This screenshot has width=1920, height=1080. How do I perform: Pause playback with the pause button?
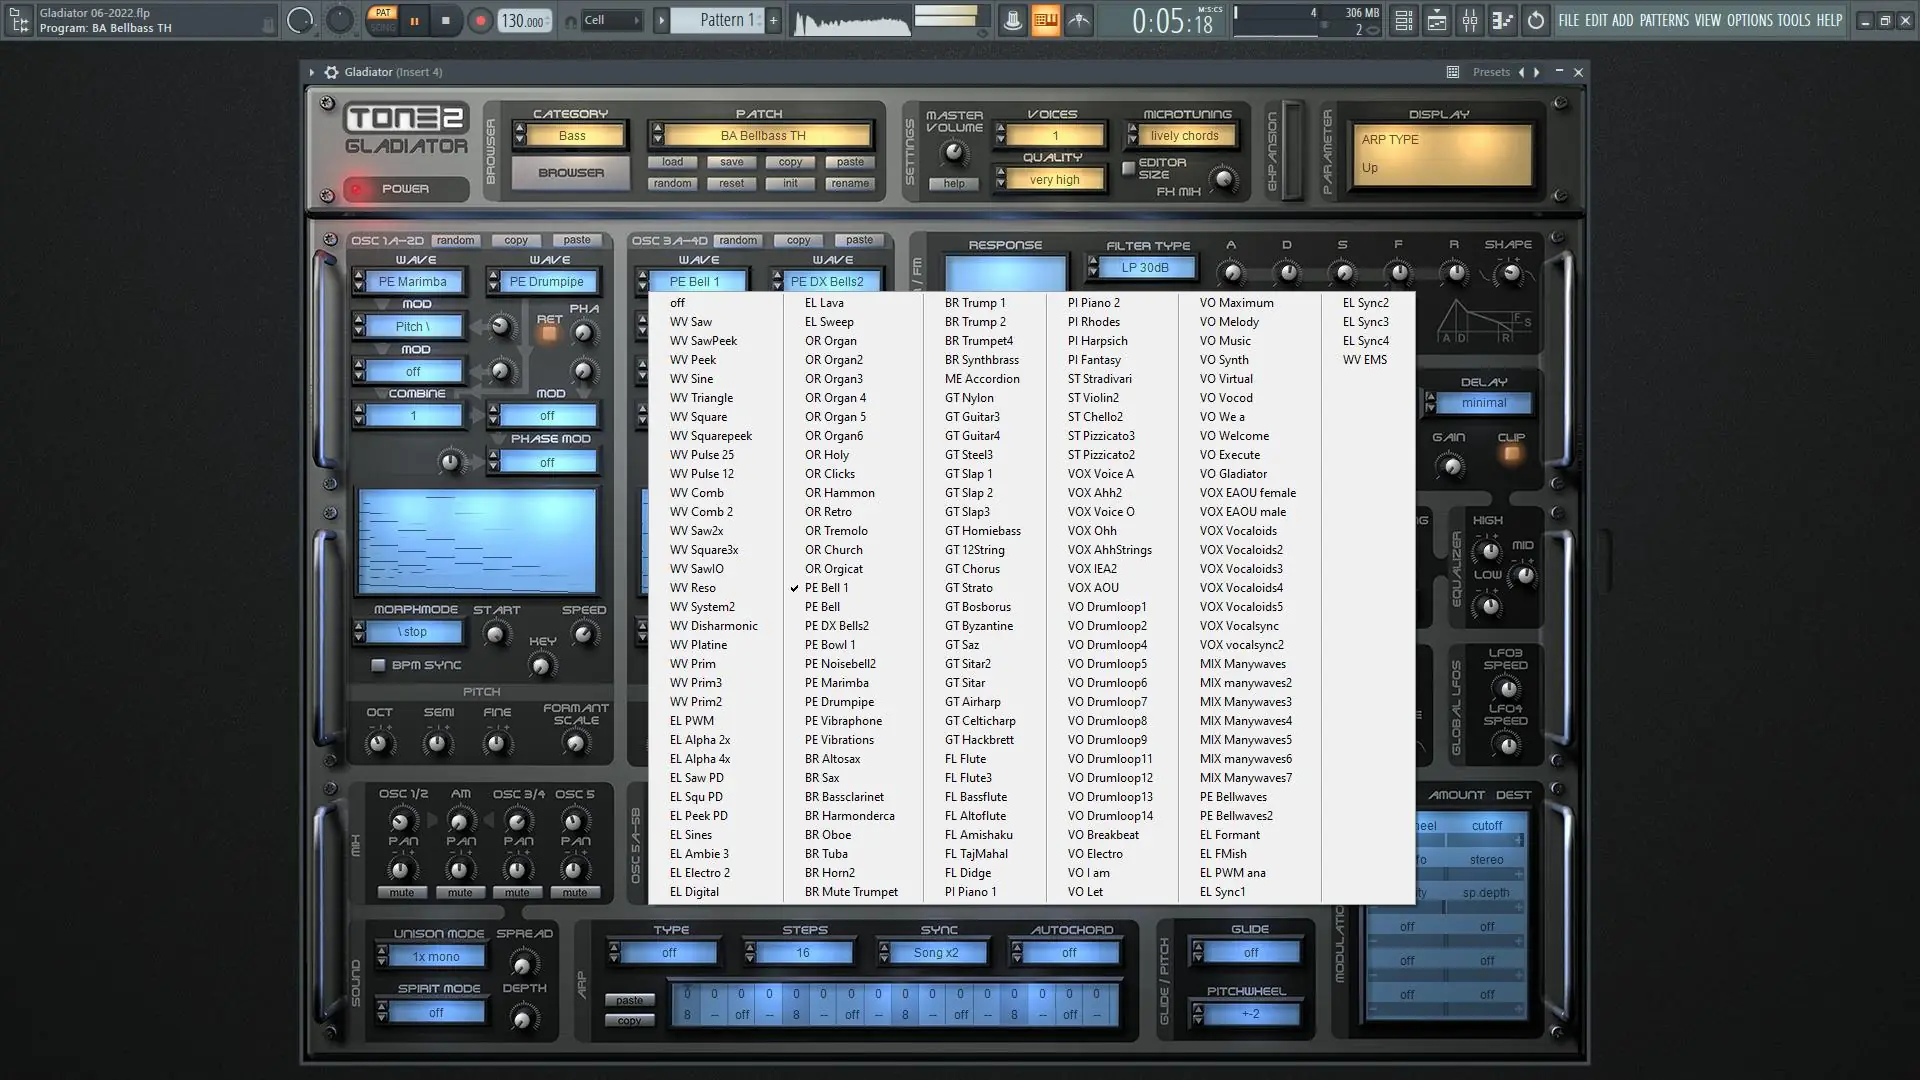tap(414, 21)
